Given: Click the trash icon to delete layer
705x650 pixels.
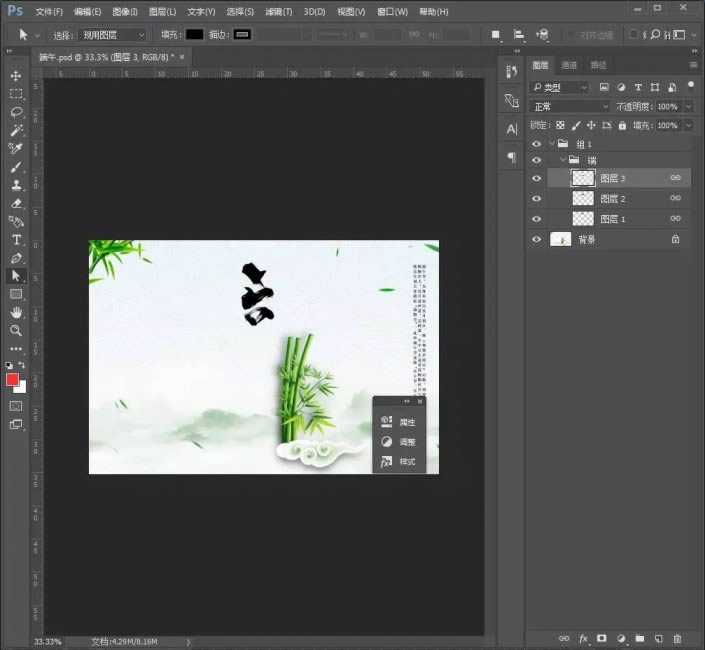Looking at the screenshot, I should [677, 637].
